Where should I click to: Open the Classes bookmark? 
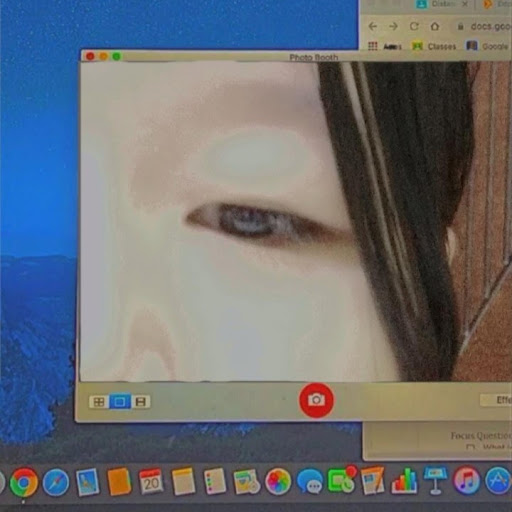click(x=434, y=46)
